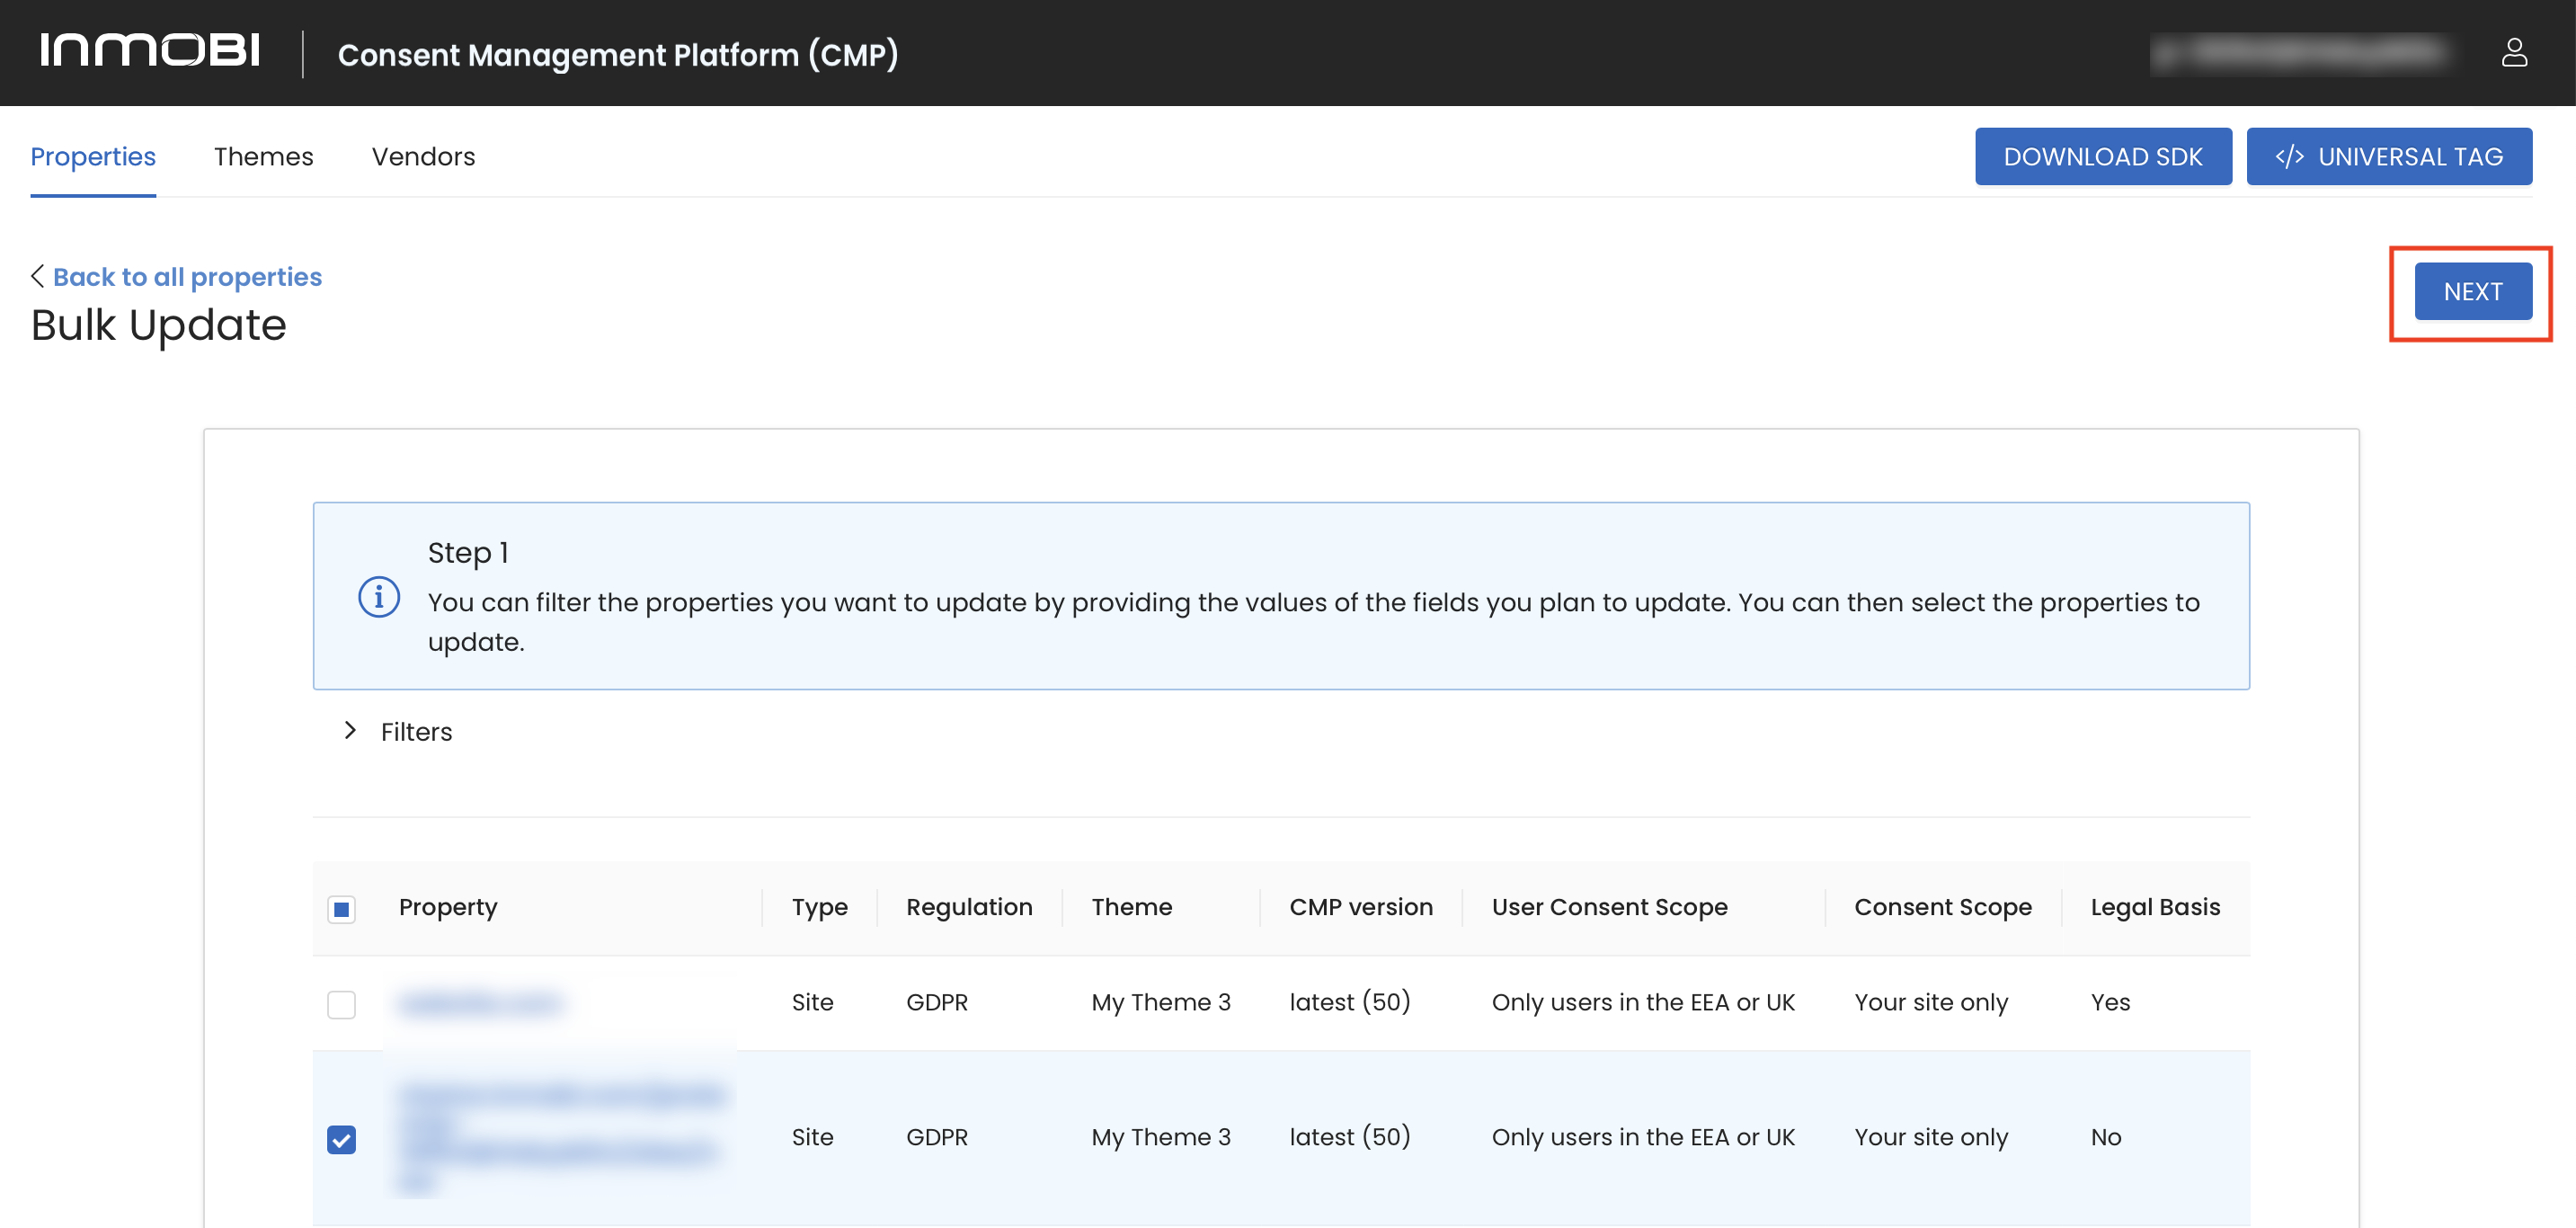Image resolution: width=2576 pixels, height=1228 pixels.
Task: Click the blurred account name in header
Action: click(x=2300, y=52)
